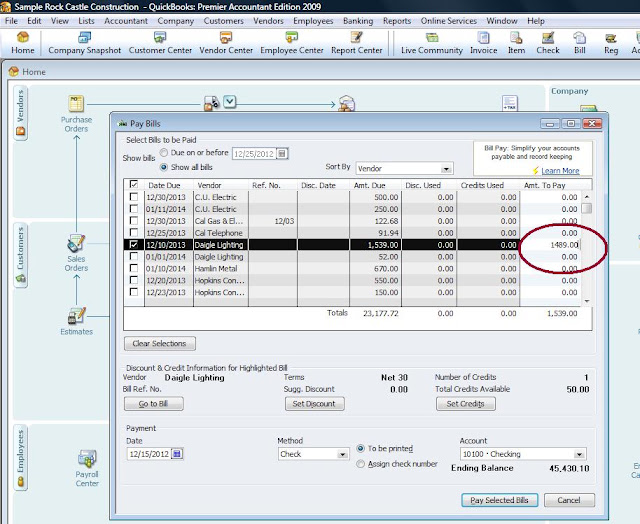Open the Accountant menu
Viewport: 640px width, 524px height.
tap(126, 21)
